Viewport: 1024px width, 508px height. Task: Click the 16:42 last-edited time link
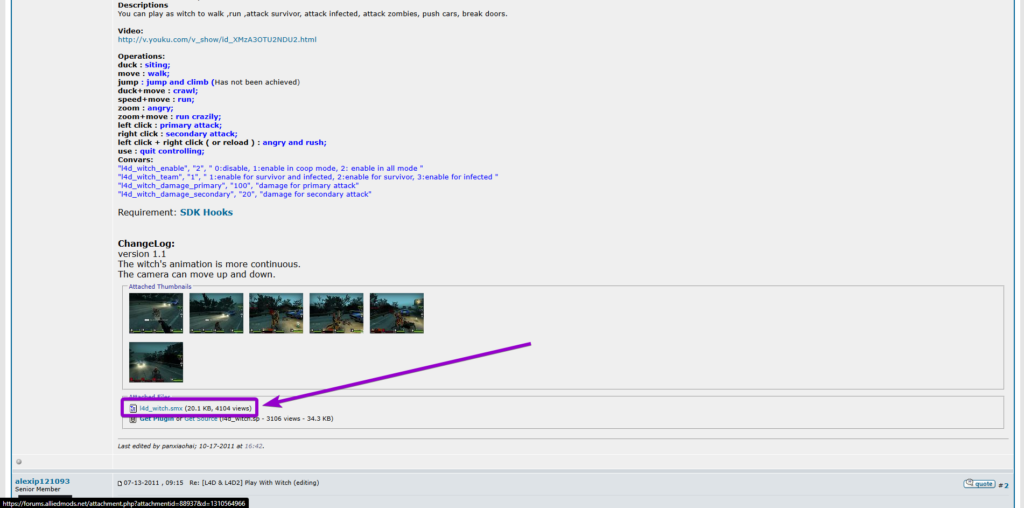coord(253,446)
